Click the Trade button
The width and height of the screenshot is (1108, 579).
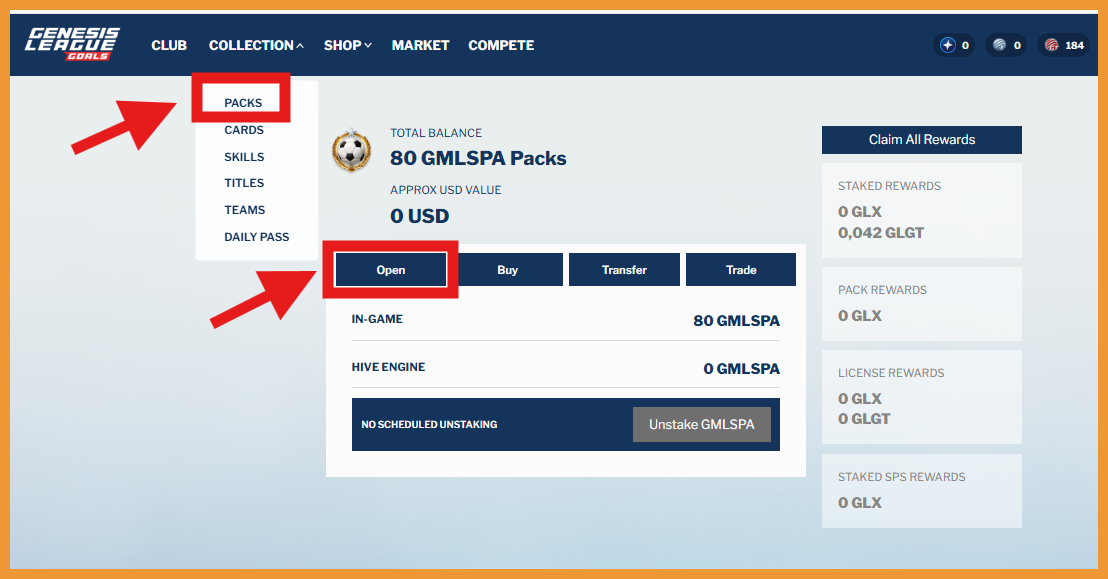[741, 270]
